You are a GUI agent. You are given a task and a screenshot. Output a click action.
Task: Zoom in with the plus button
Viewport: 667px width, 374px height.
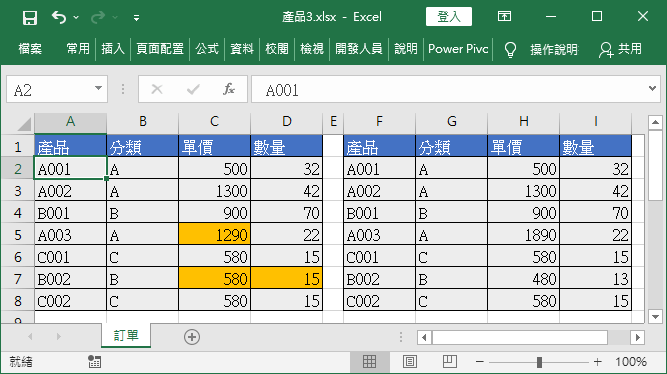pos(598,362)
